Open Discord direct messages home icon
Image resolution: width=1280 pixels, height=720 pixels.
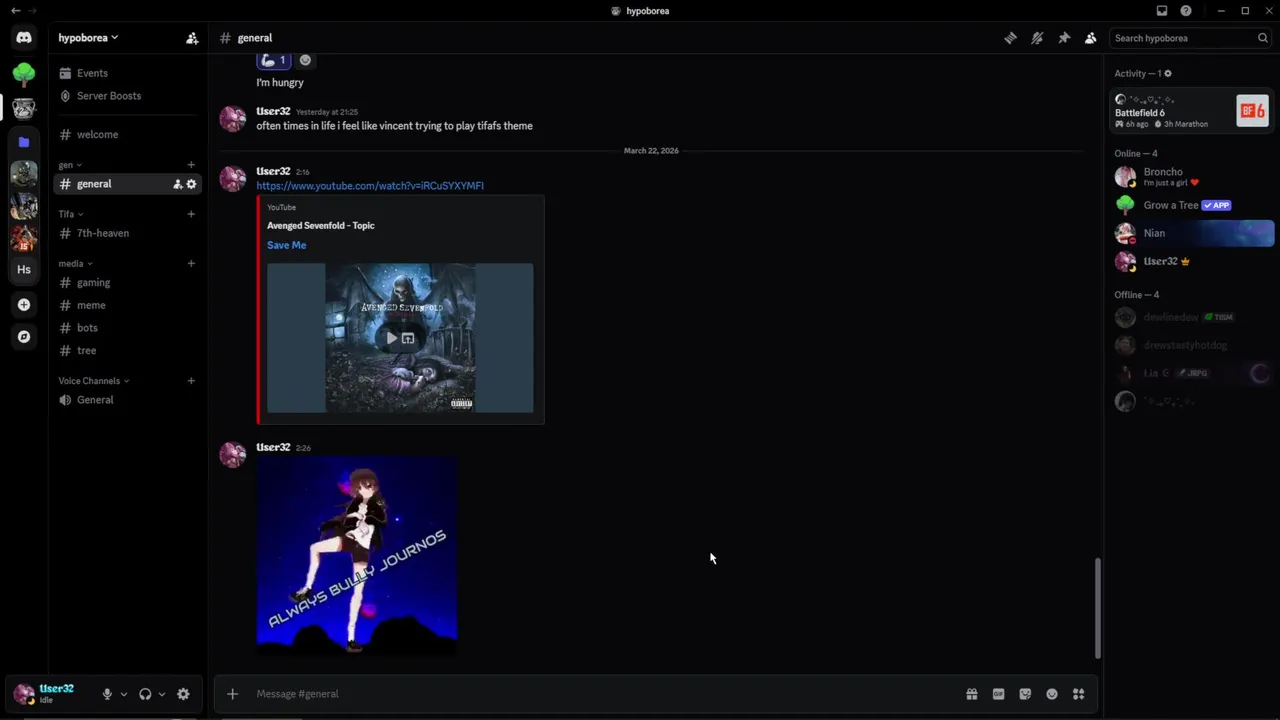point(24,38)
